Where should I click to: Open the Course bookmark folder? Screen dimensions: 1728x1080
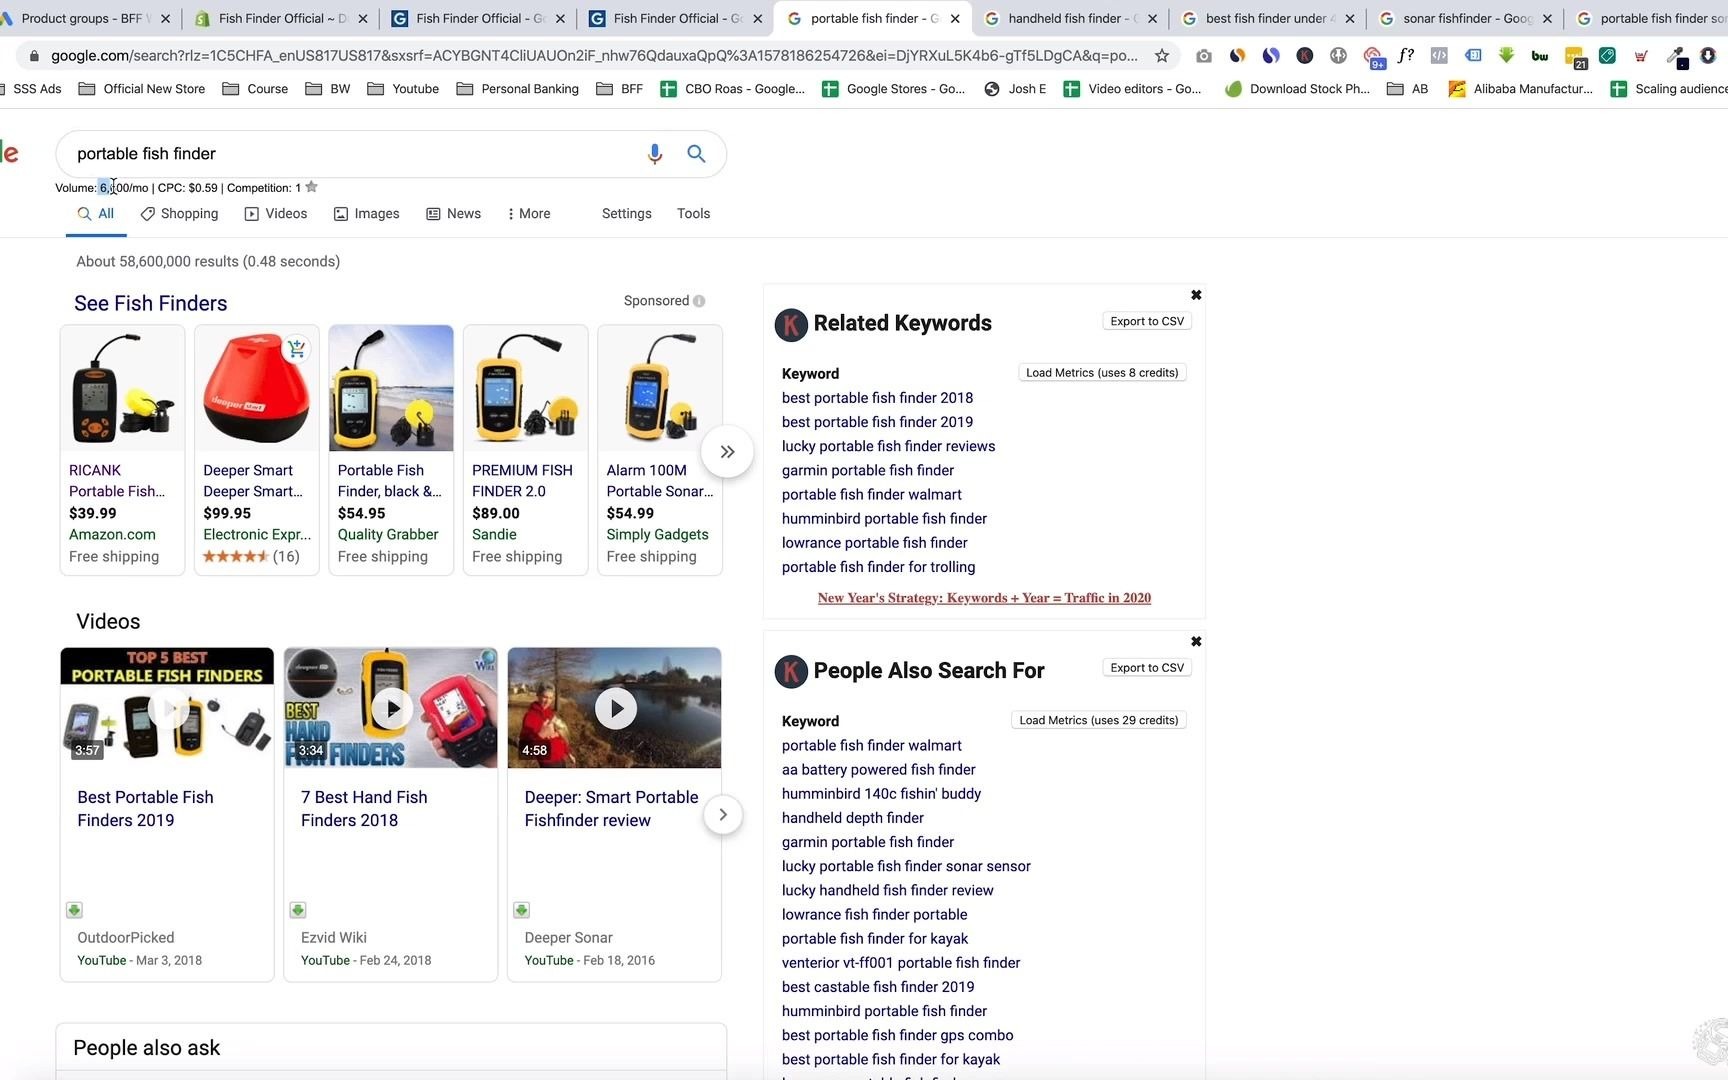(255, 89)
